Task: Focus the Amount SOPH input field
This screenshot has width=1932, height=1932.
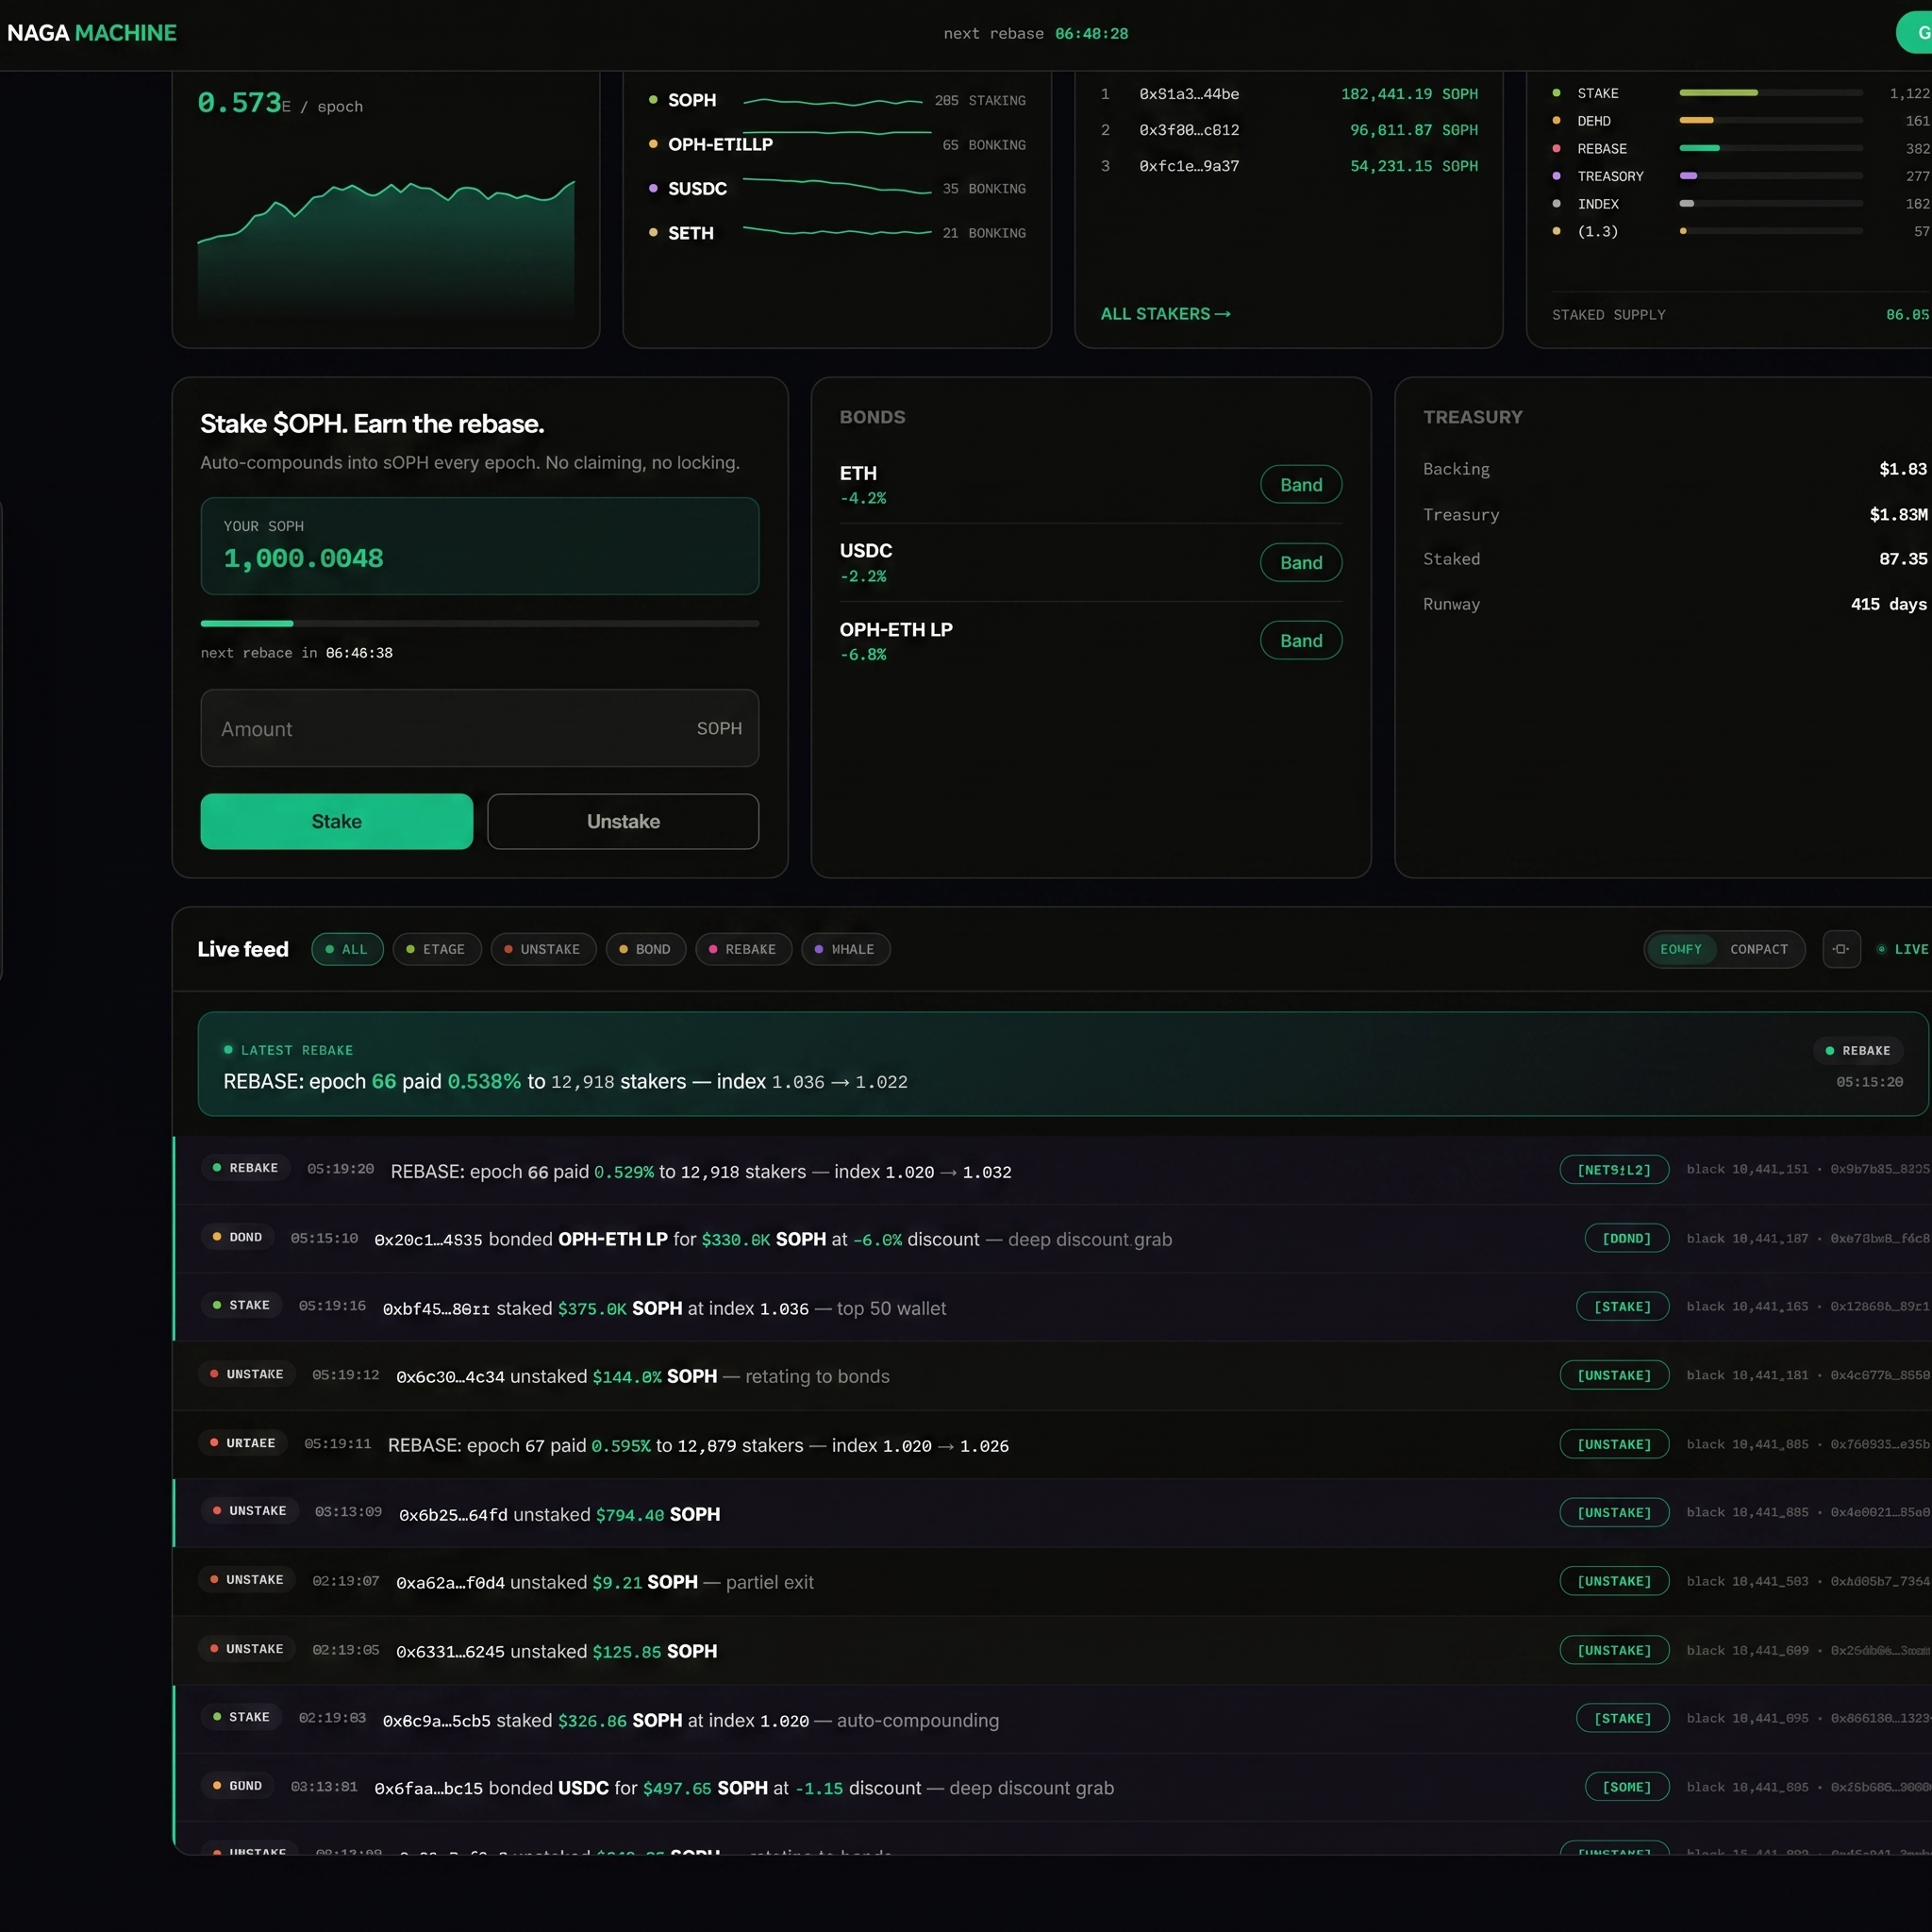Action: point(480,728)
